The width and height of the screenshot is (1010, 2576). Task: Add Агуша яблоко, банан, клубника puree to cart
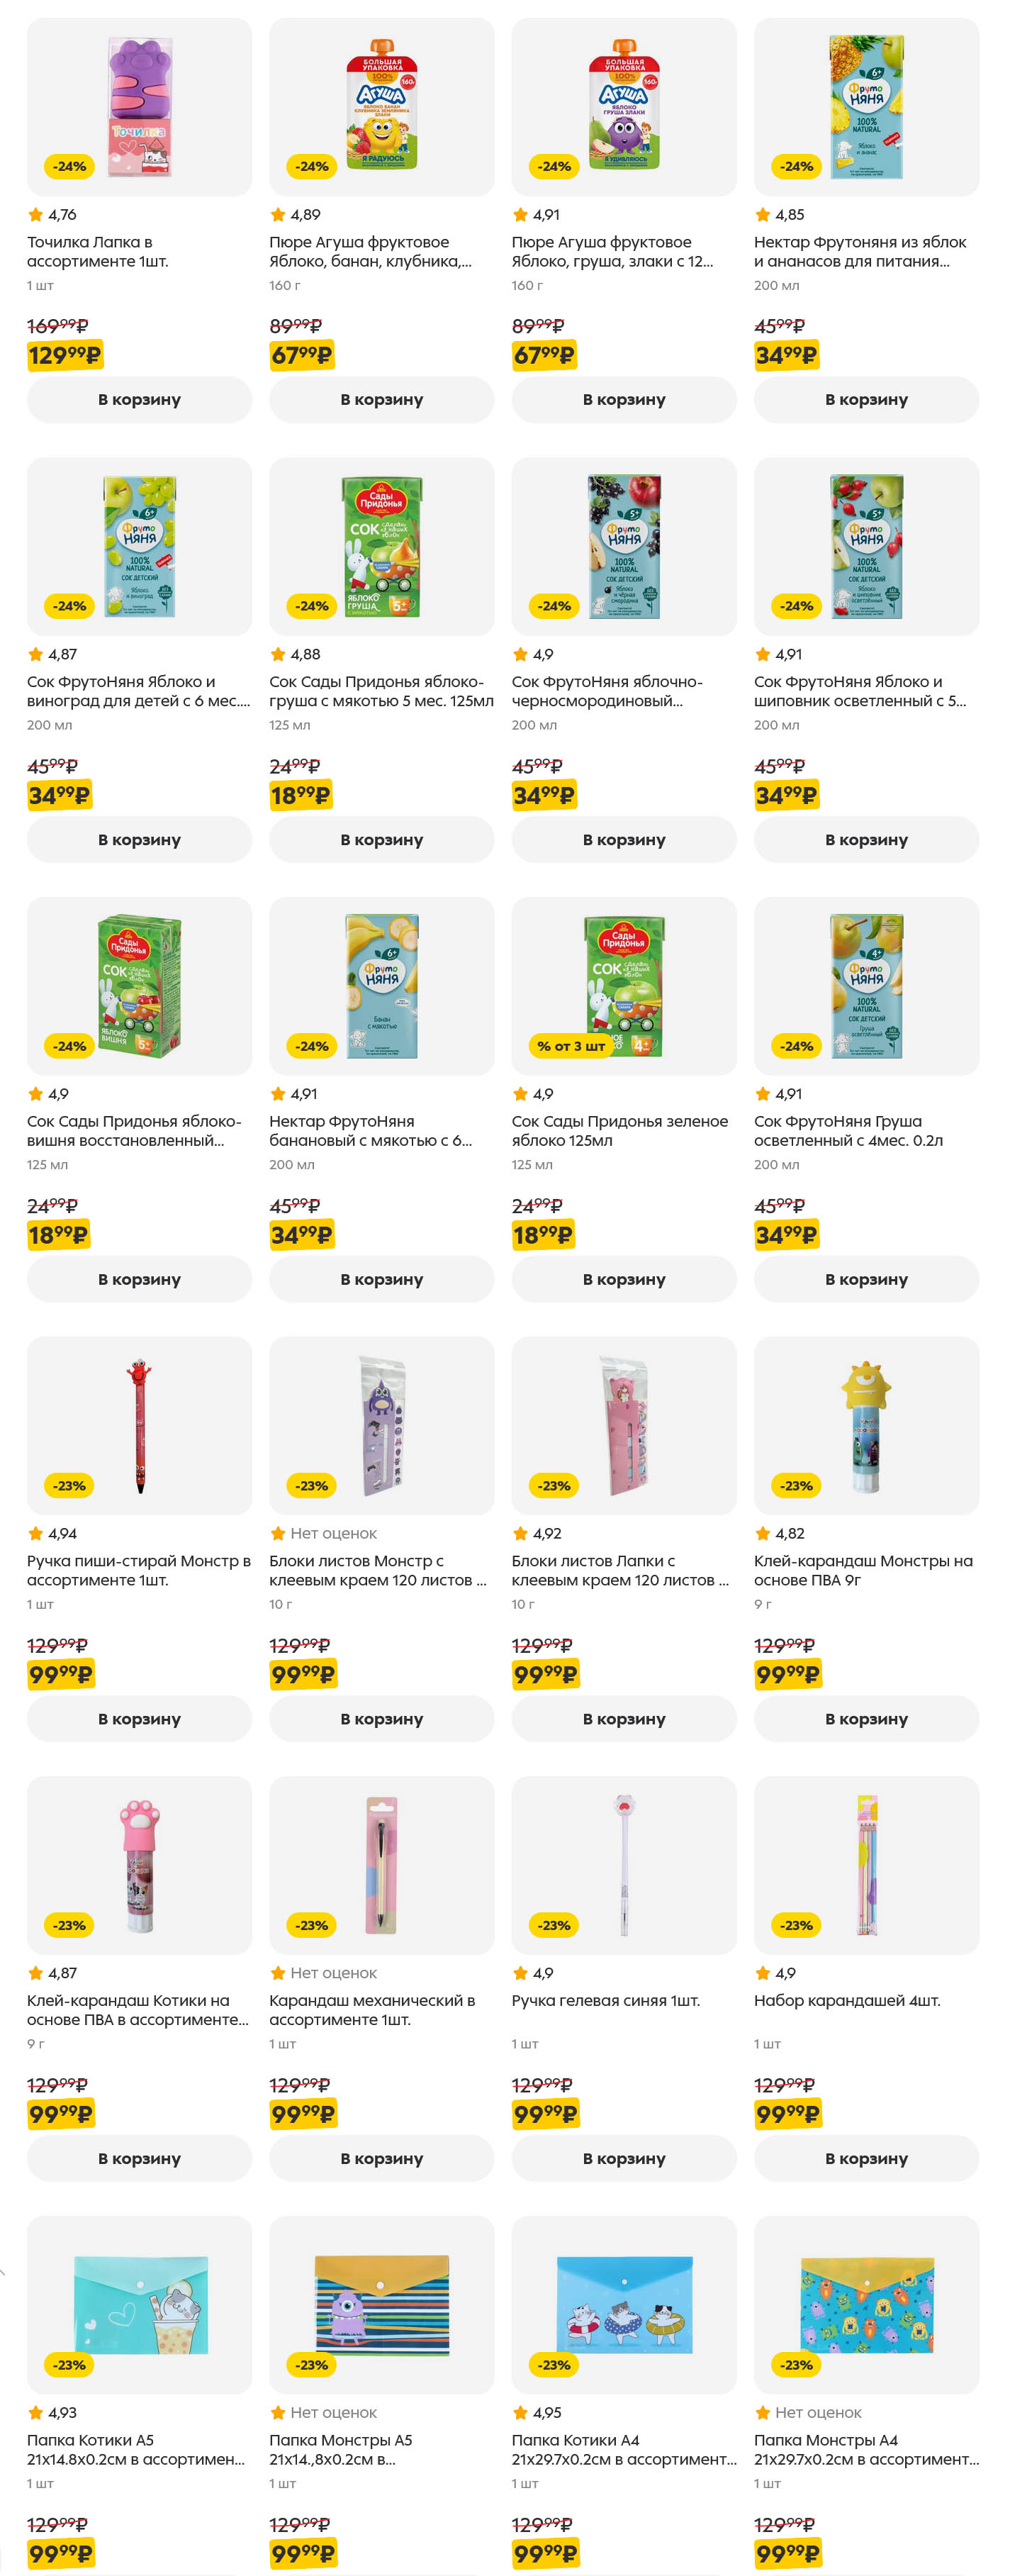tap(381, 400)
